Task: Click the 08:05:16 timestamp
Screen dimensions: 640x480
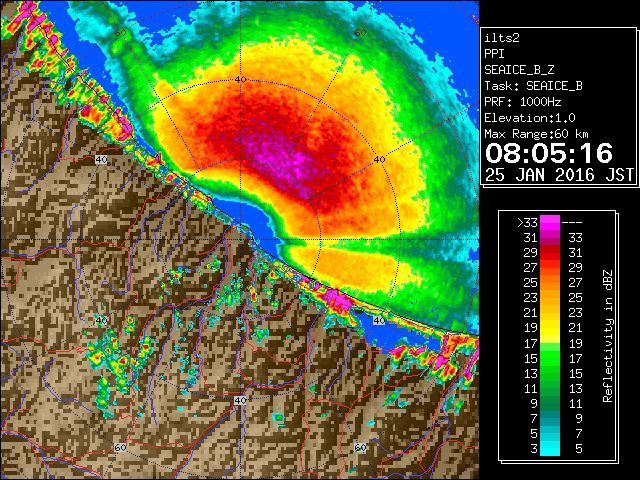Action: [x=549, y=153]
